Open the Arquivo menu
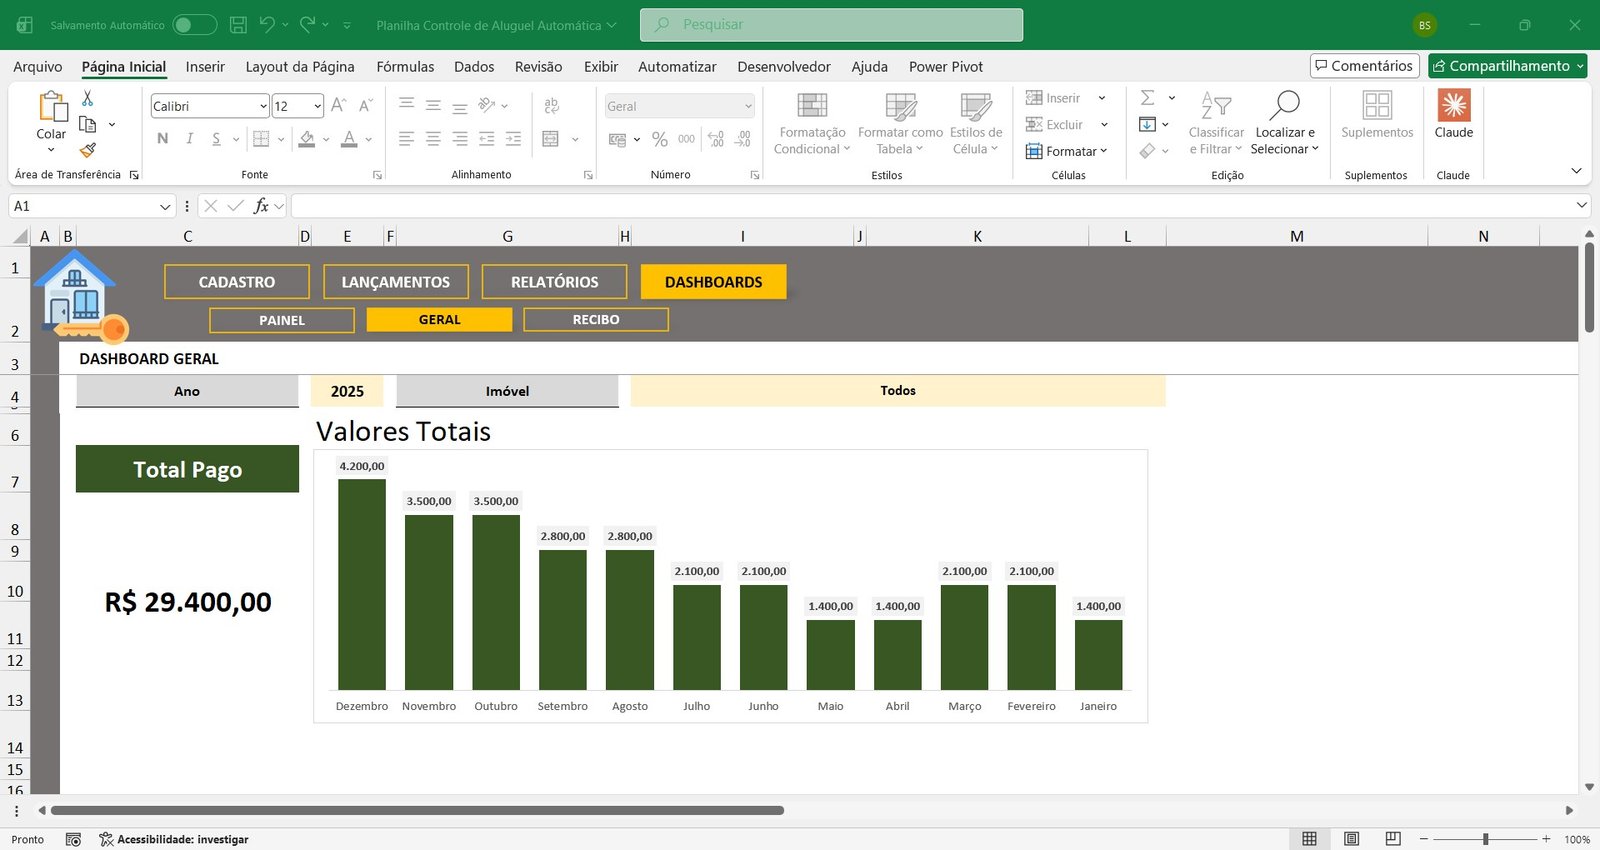Image resolution: width=1600 pixels, height=850 pixels. point(38,66)
